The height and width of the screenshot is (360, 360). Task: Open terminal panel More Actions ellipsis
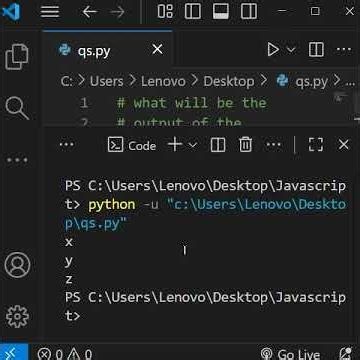pyautogui.click(x=273, y=145)
